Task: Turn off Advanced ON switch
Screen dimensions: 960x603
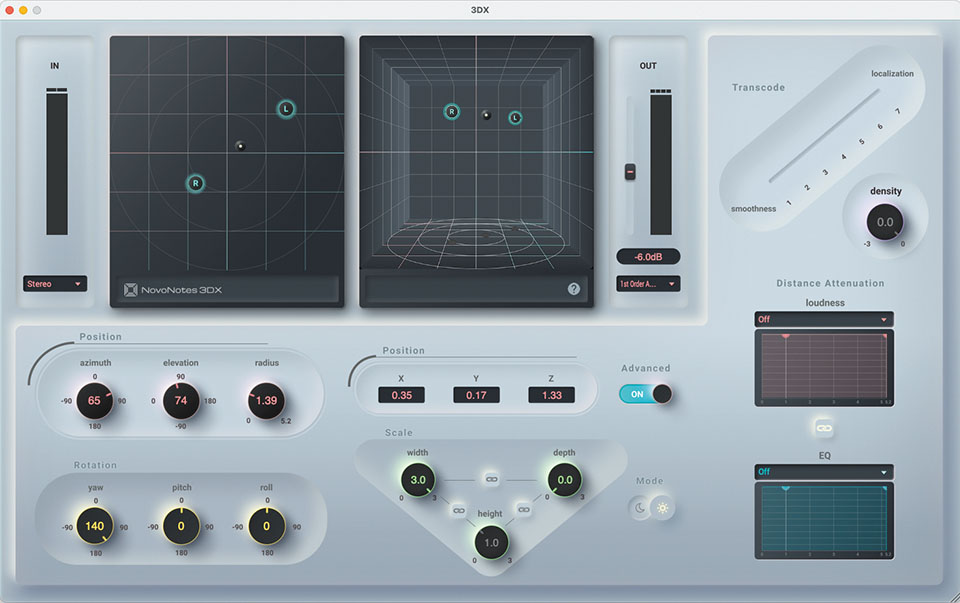Action: coord(645,394)
